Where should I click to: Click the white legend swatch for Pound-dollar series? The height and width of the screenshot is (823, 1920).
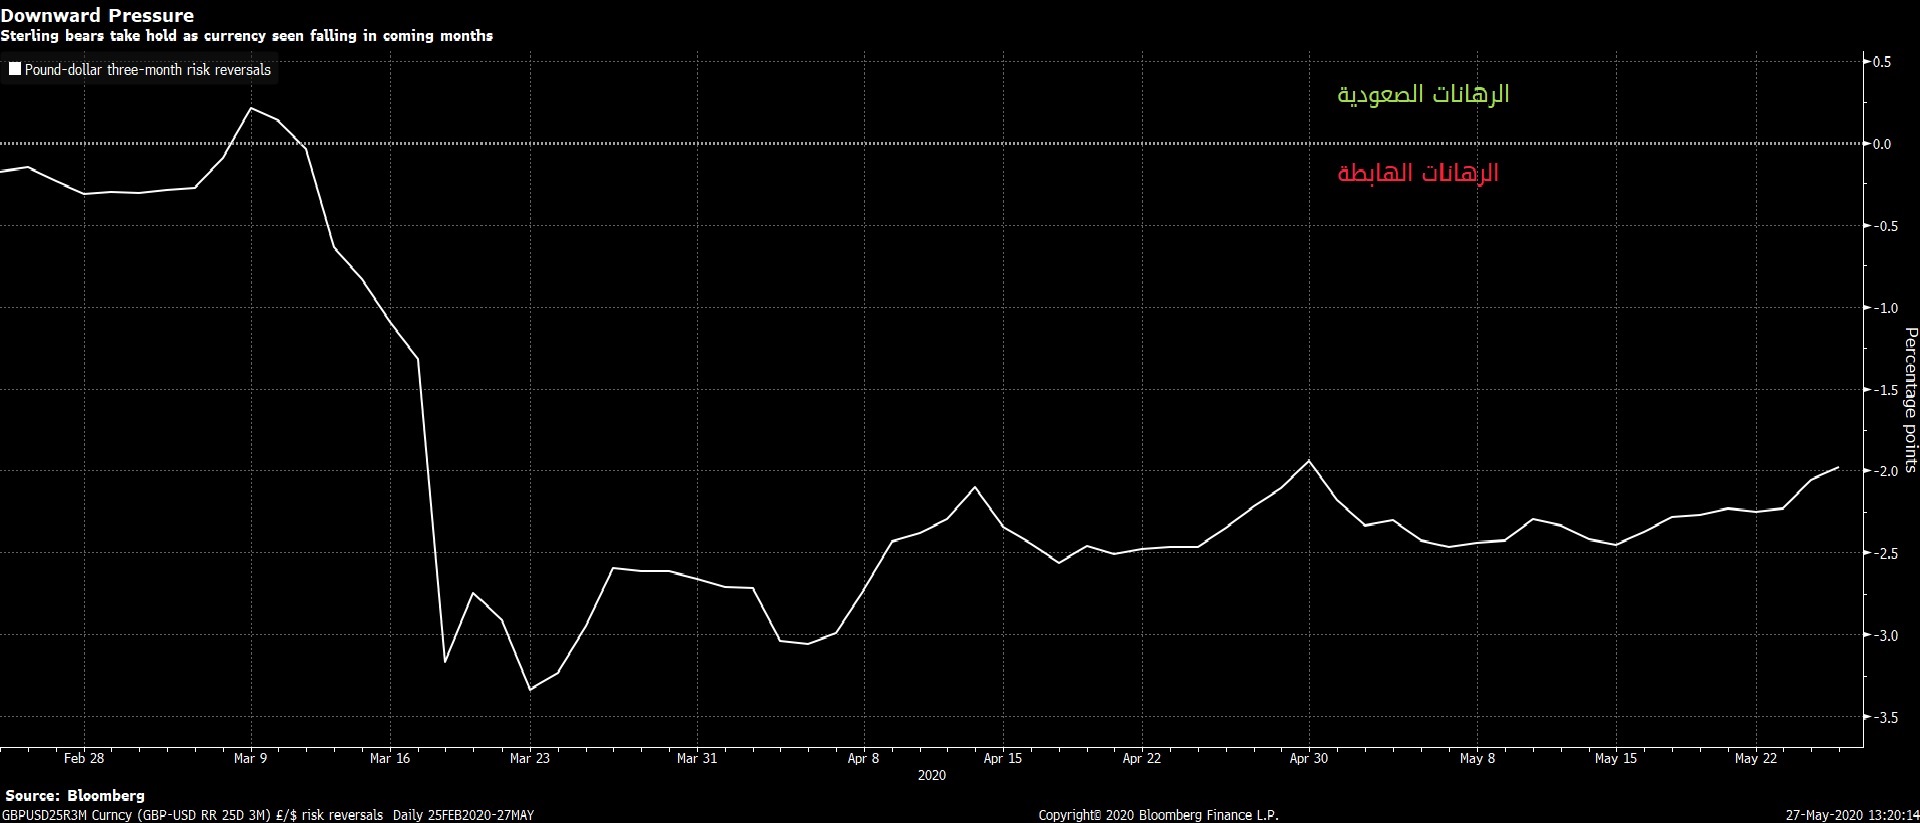(x=15, y=70)
